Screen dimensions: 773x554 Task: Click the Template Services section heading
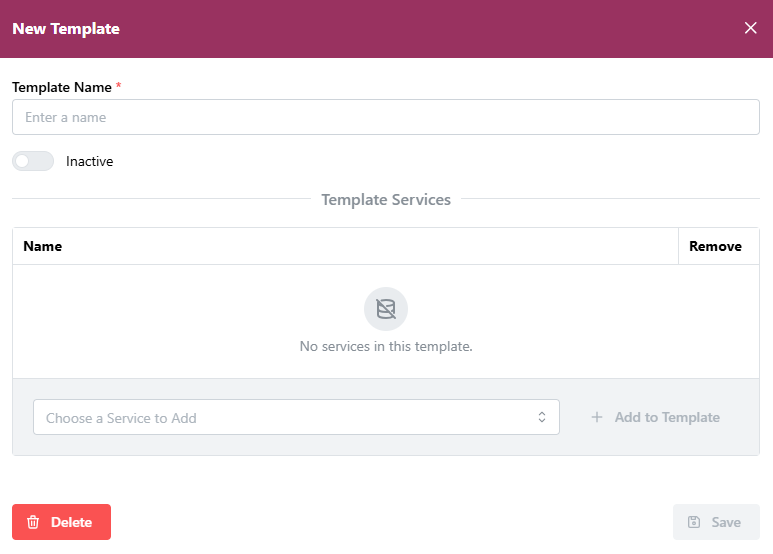pos(386,200)
